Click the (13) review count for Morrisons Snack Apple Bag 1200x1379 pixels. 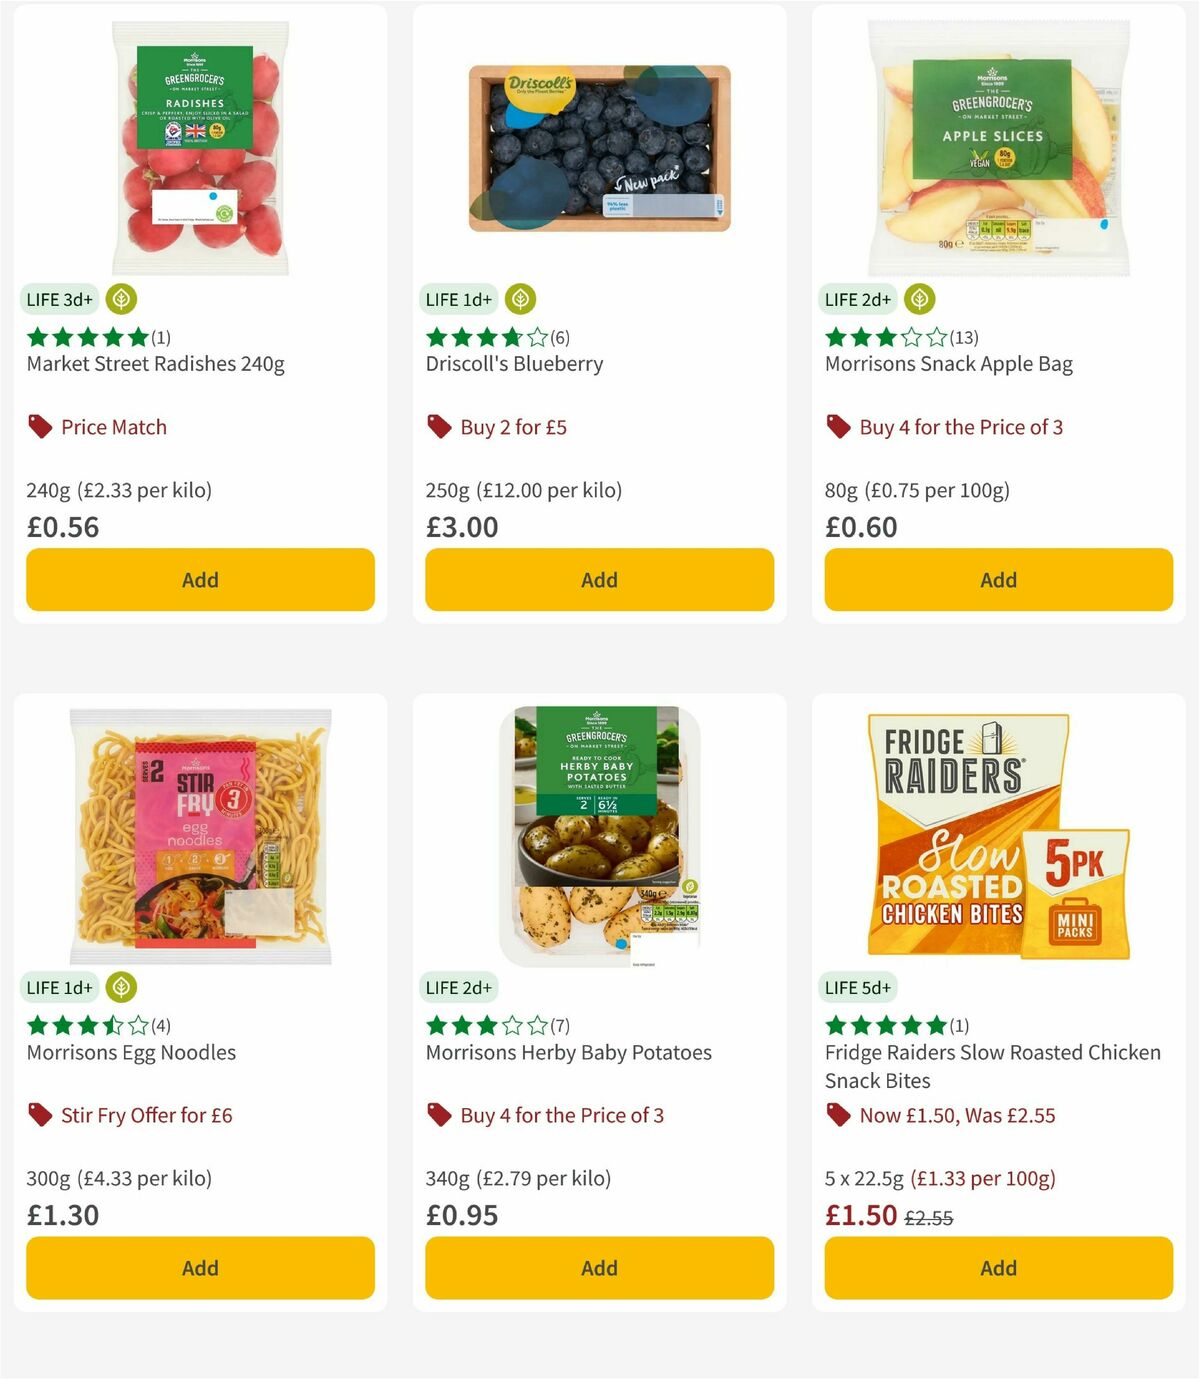(x=962, y=337)
